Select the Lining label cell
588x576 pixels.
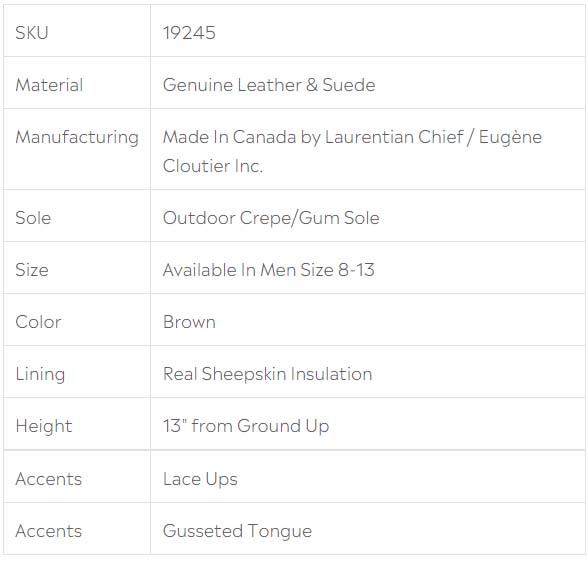click(77, 372)
